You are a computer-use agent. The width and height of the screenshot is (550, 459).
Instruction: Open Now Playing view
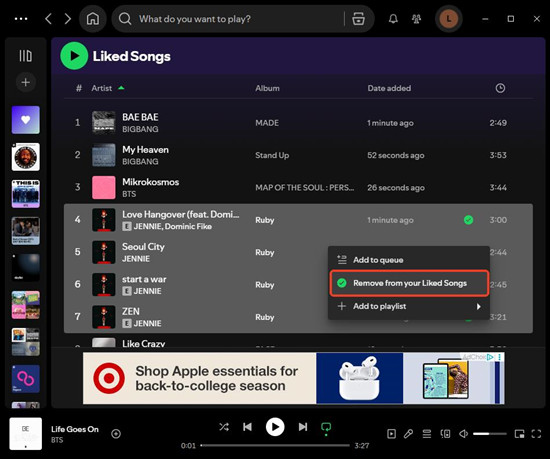[x=391, y=434]
